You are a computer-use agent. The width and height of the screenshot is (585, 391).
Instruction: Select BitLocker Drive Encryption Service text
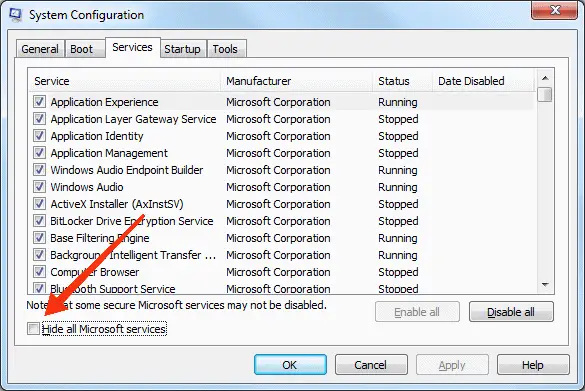click(132, 221)
